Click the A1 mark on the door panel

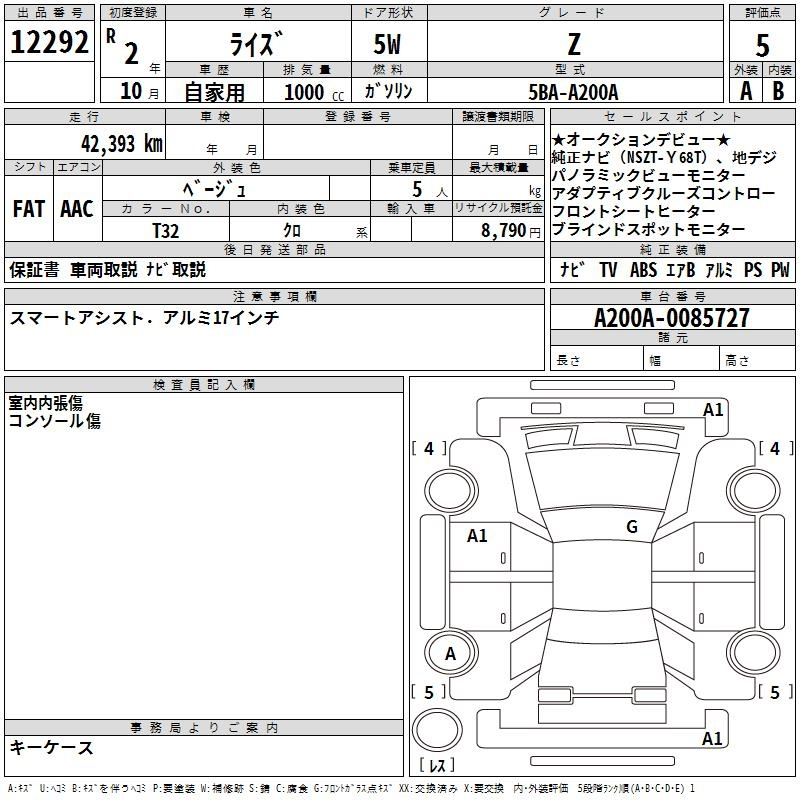[x=477, y=536]
